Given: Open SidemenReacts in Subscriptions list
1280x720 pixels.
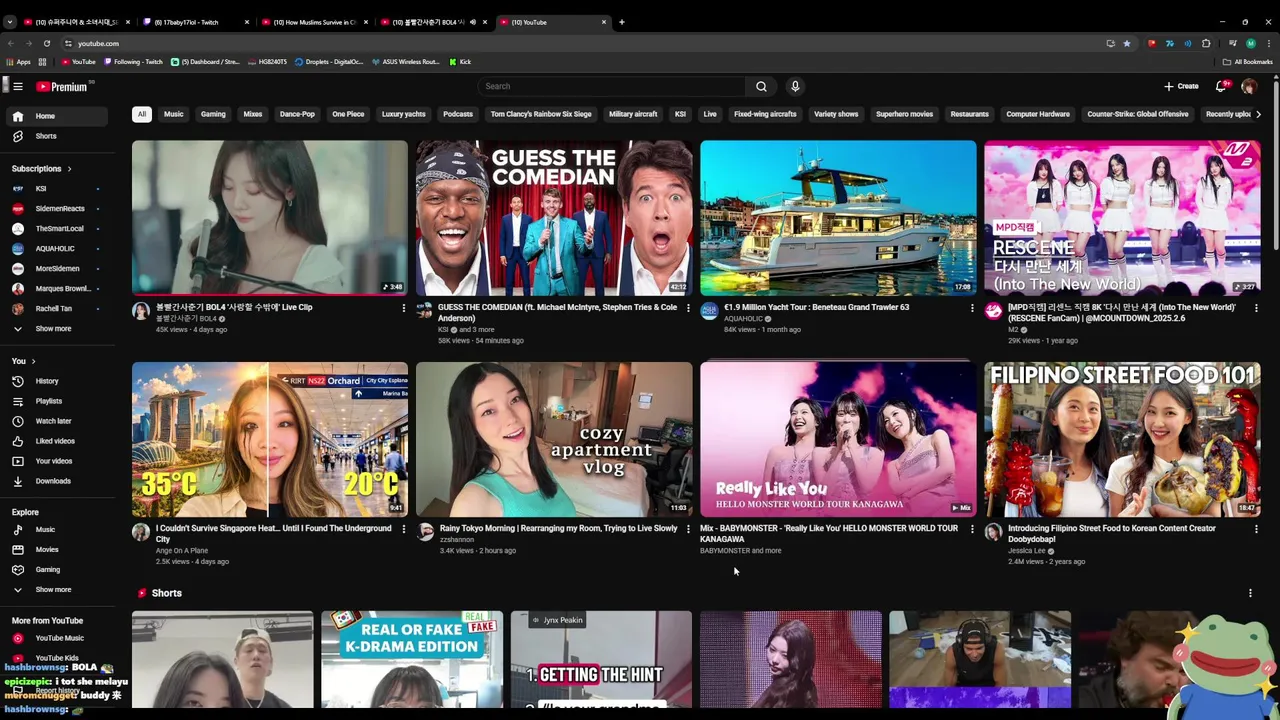Looking at the screenshot, I should click(x=55, y=209).
